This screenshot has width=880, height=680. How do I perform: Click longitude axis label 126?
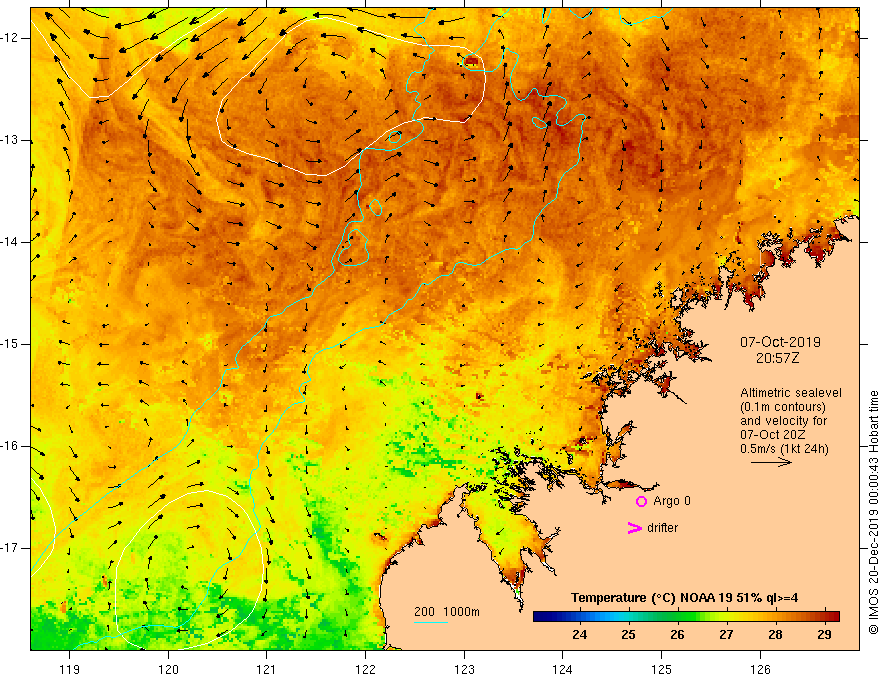[x=760, y=669]
